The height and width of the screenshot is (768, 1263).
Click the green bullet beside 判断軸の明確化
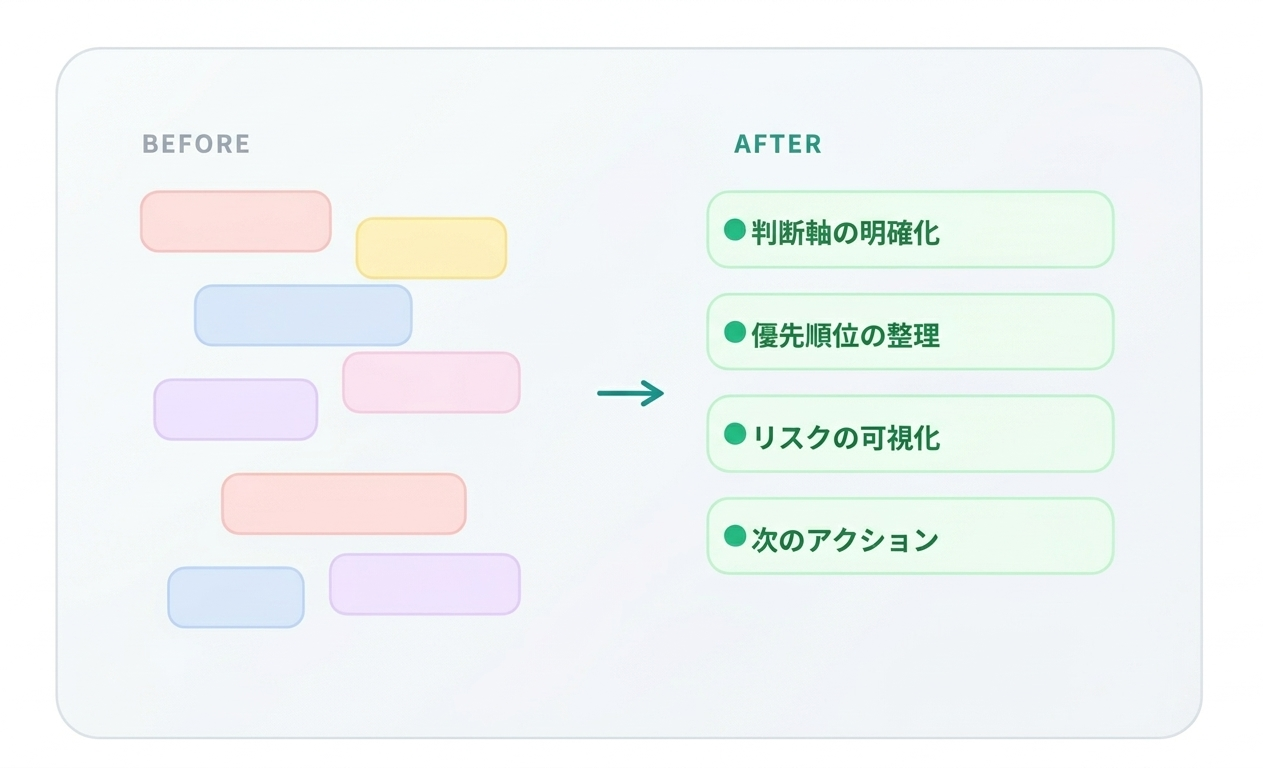[x=735, y=230]
